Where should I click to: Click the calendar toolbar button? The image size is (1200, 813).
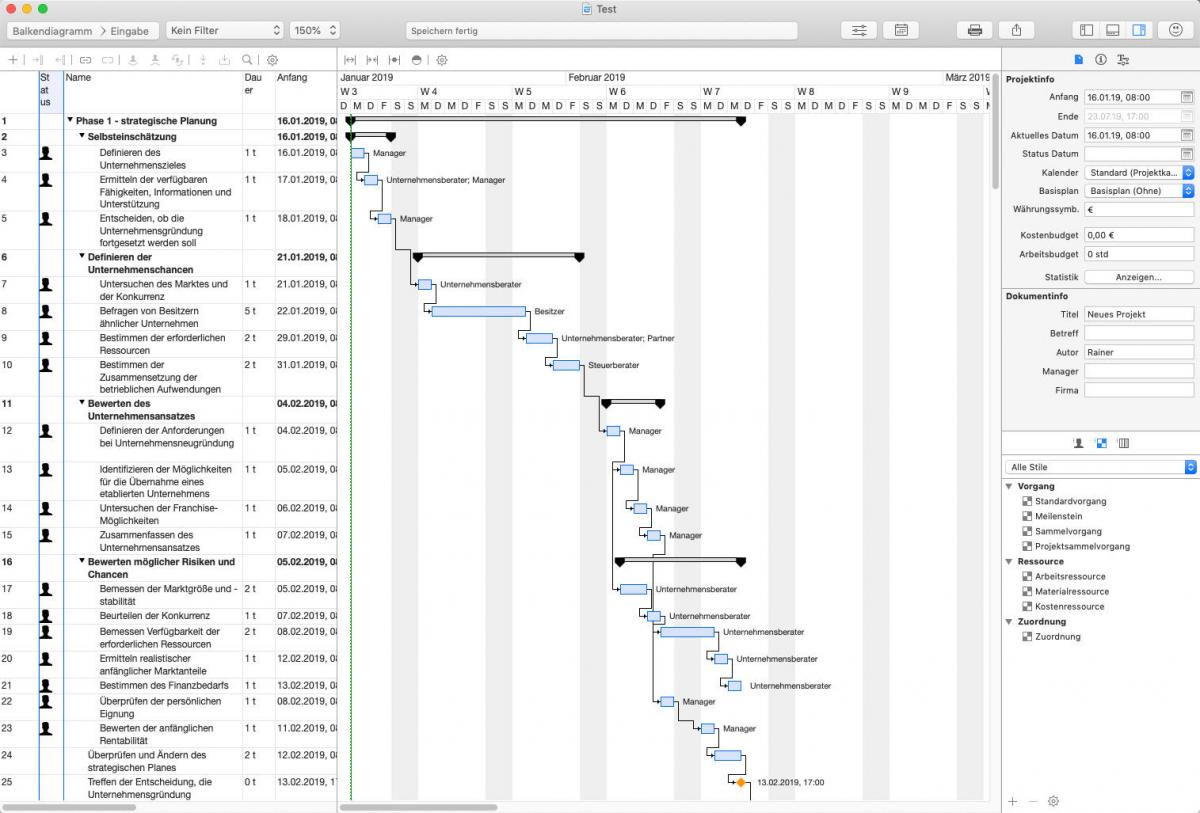tap(901, 30)
